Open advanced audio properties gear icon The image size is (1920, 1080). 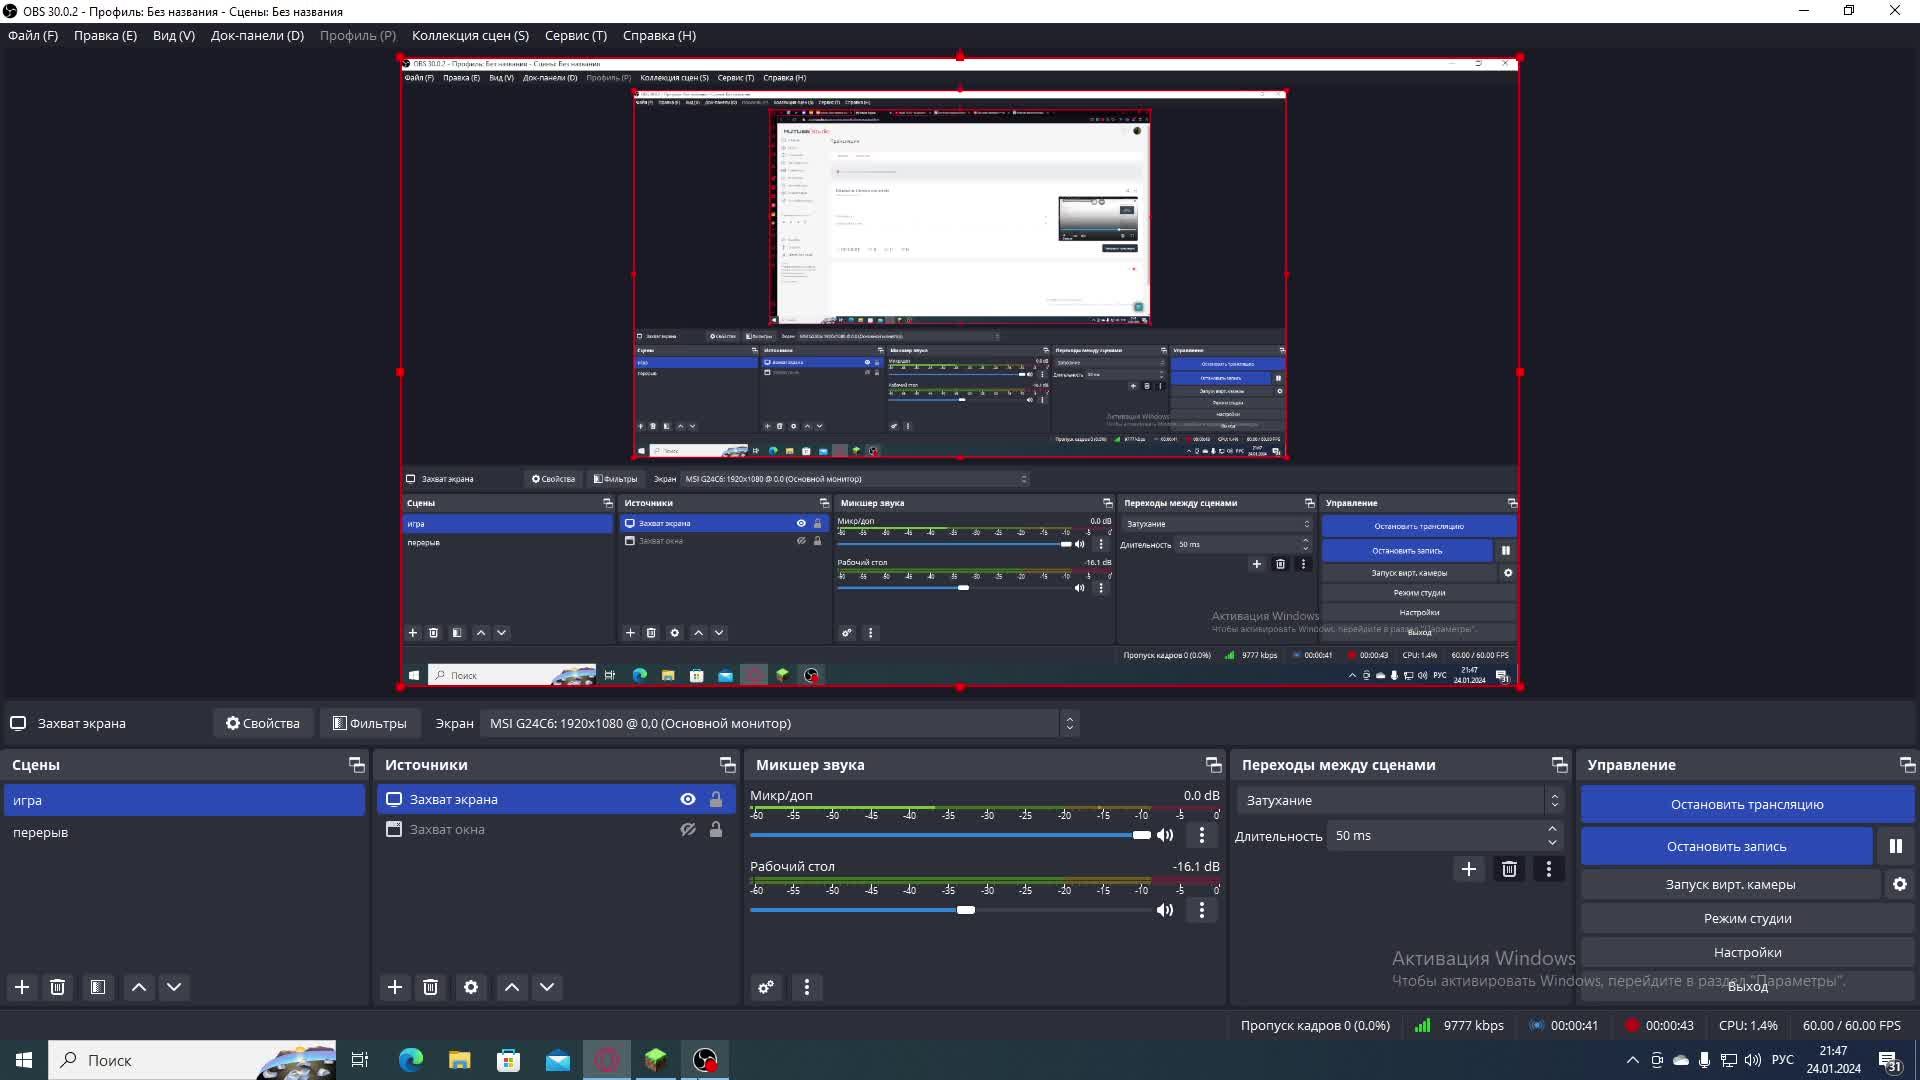[x=766, y=987]
